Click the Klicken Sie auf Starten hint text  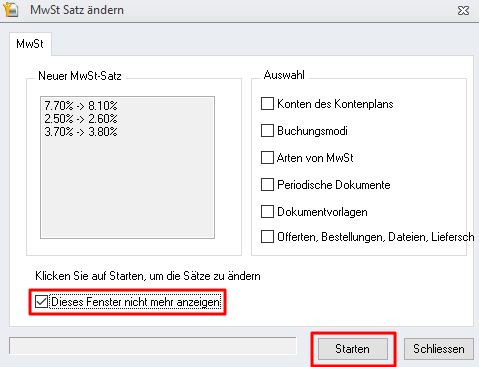(148, 276)
